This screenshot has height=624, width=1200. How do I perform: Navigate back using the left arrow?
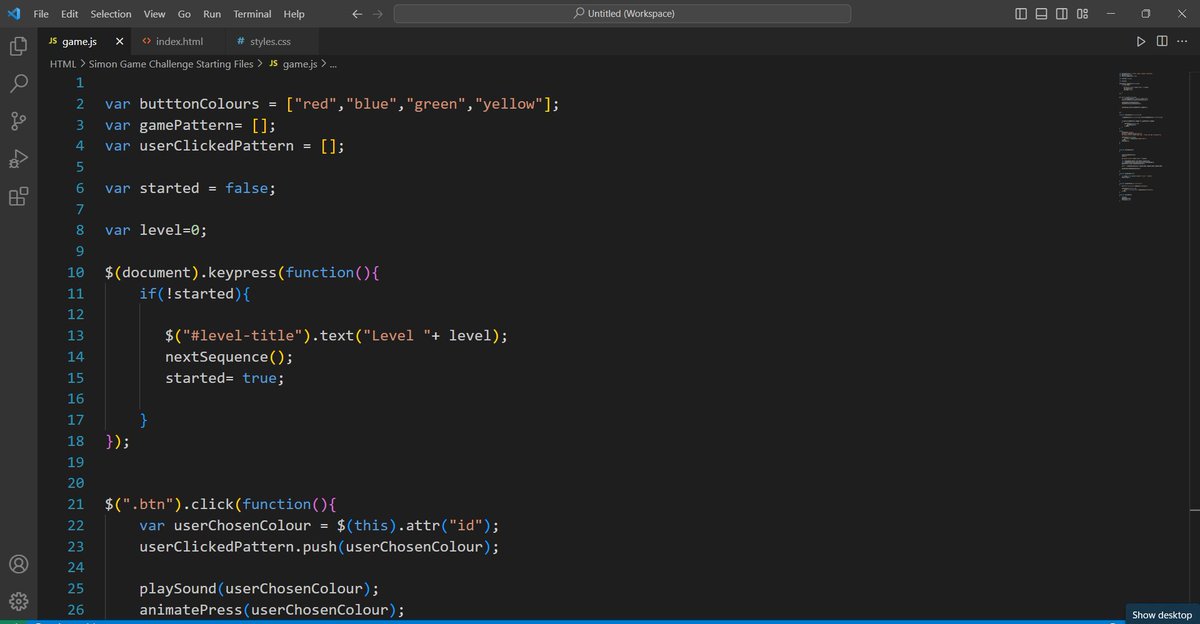click(356, 13)
